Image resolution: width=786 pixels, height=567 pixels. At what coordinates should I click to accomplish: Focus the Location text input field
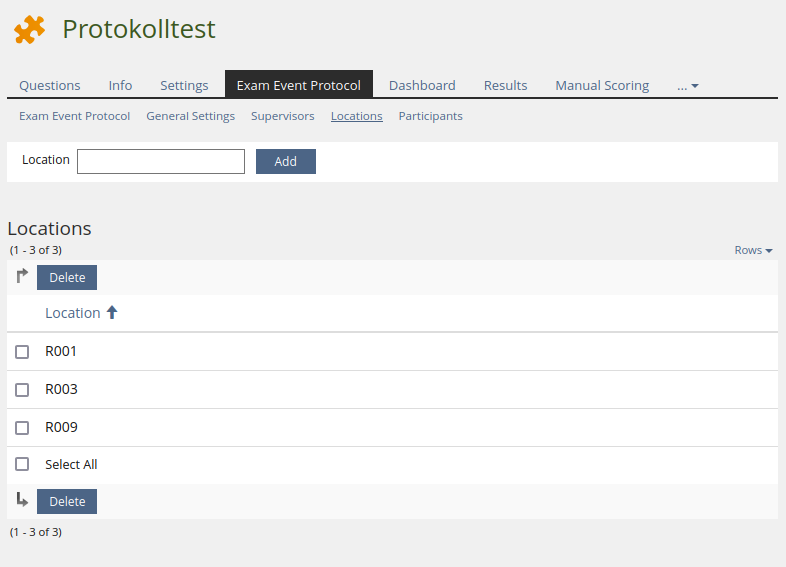tap(161, 162)
